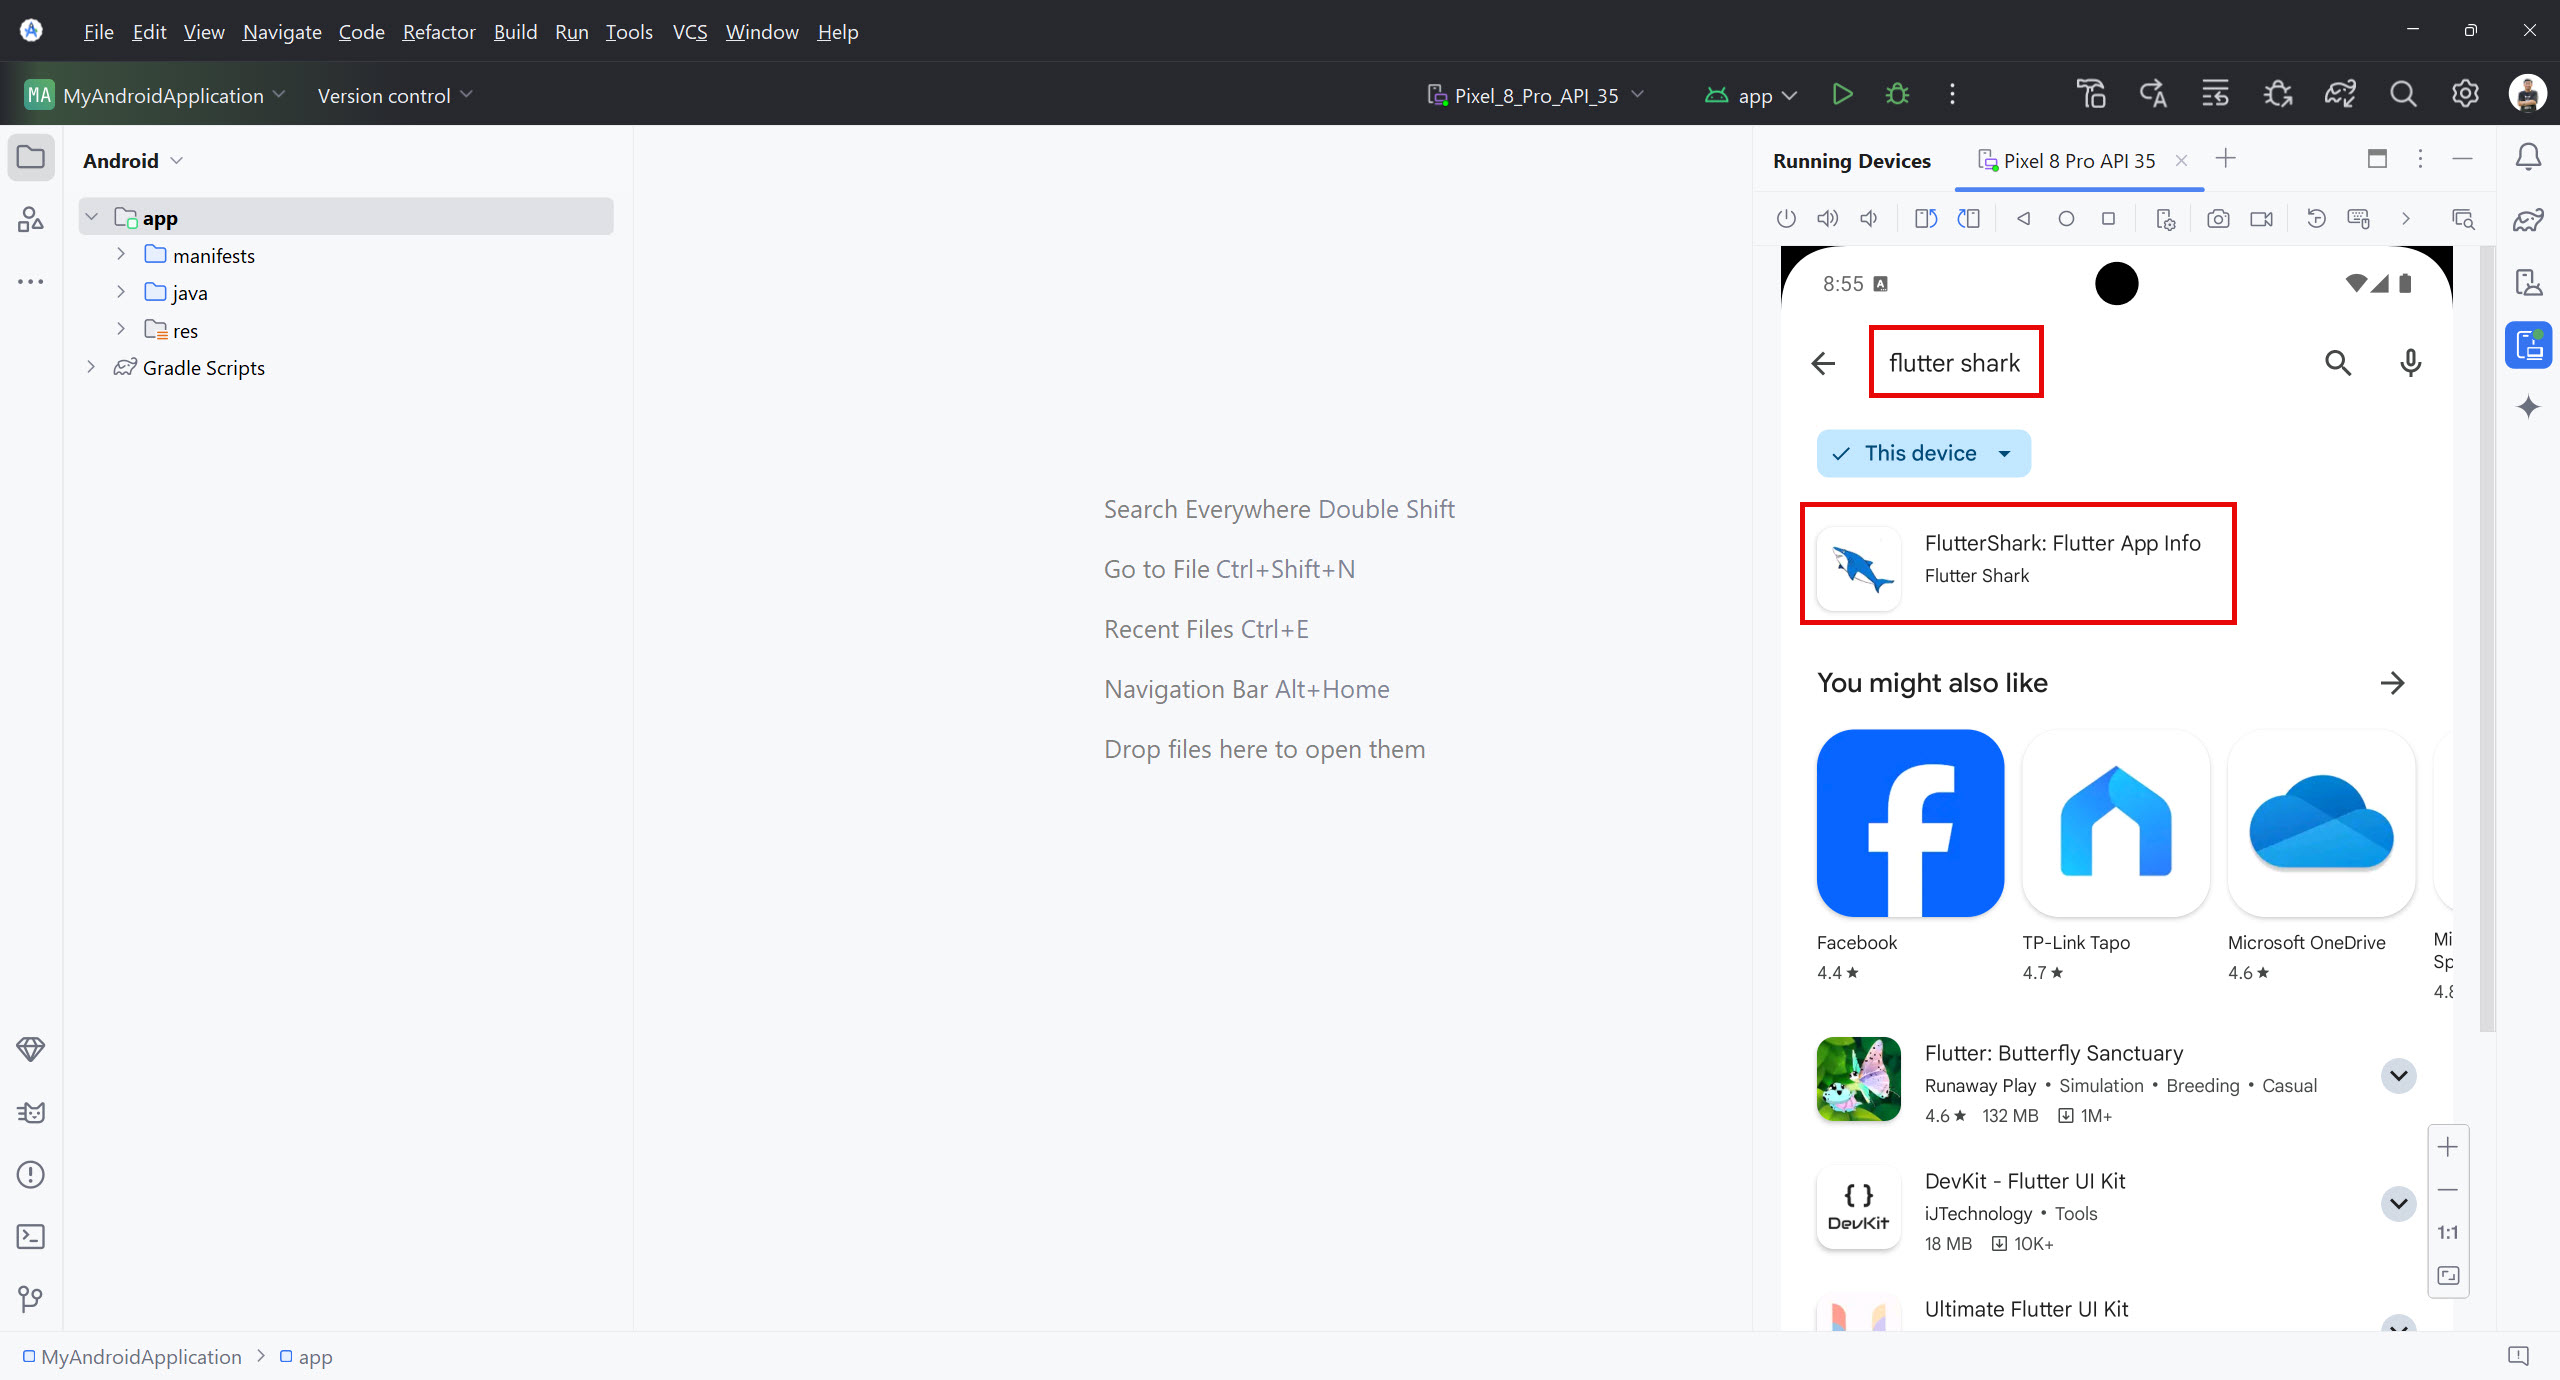Open Resource Manager in left sidebar
Image resolution: width=2560 pixels, height=1380 pixels.
[x=31, y=219]
